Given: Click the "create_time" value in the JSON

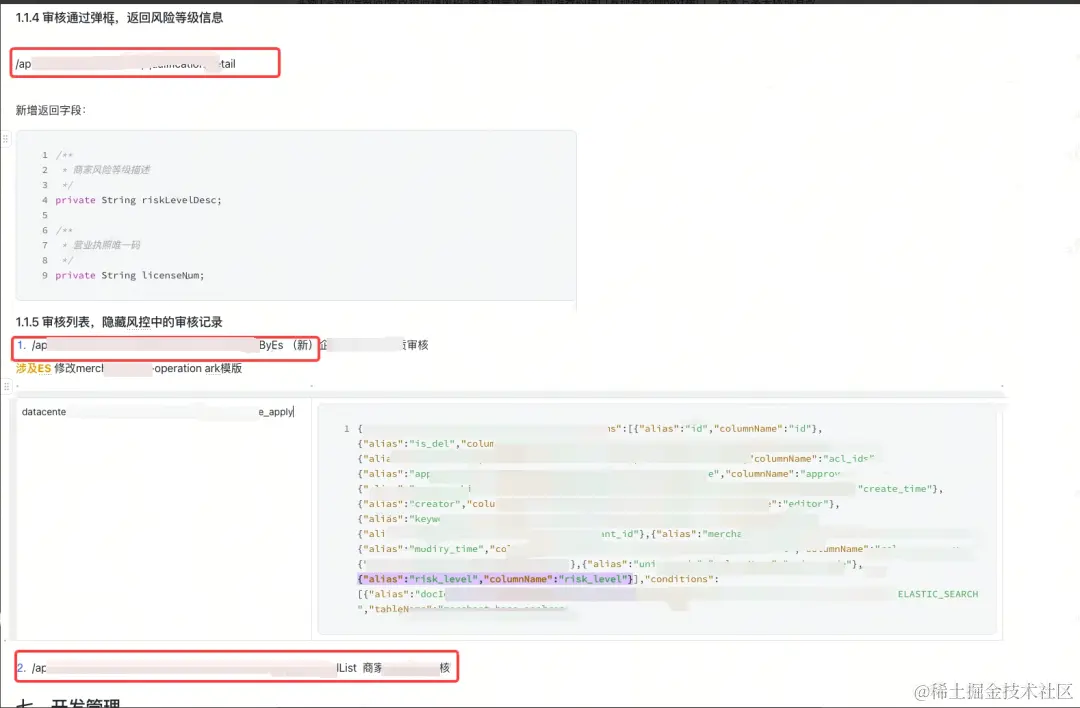Looking at the screenshot, I should (x=897, y=489).
